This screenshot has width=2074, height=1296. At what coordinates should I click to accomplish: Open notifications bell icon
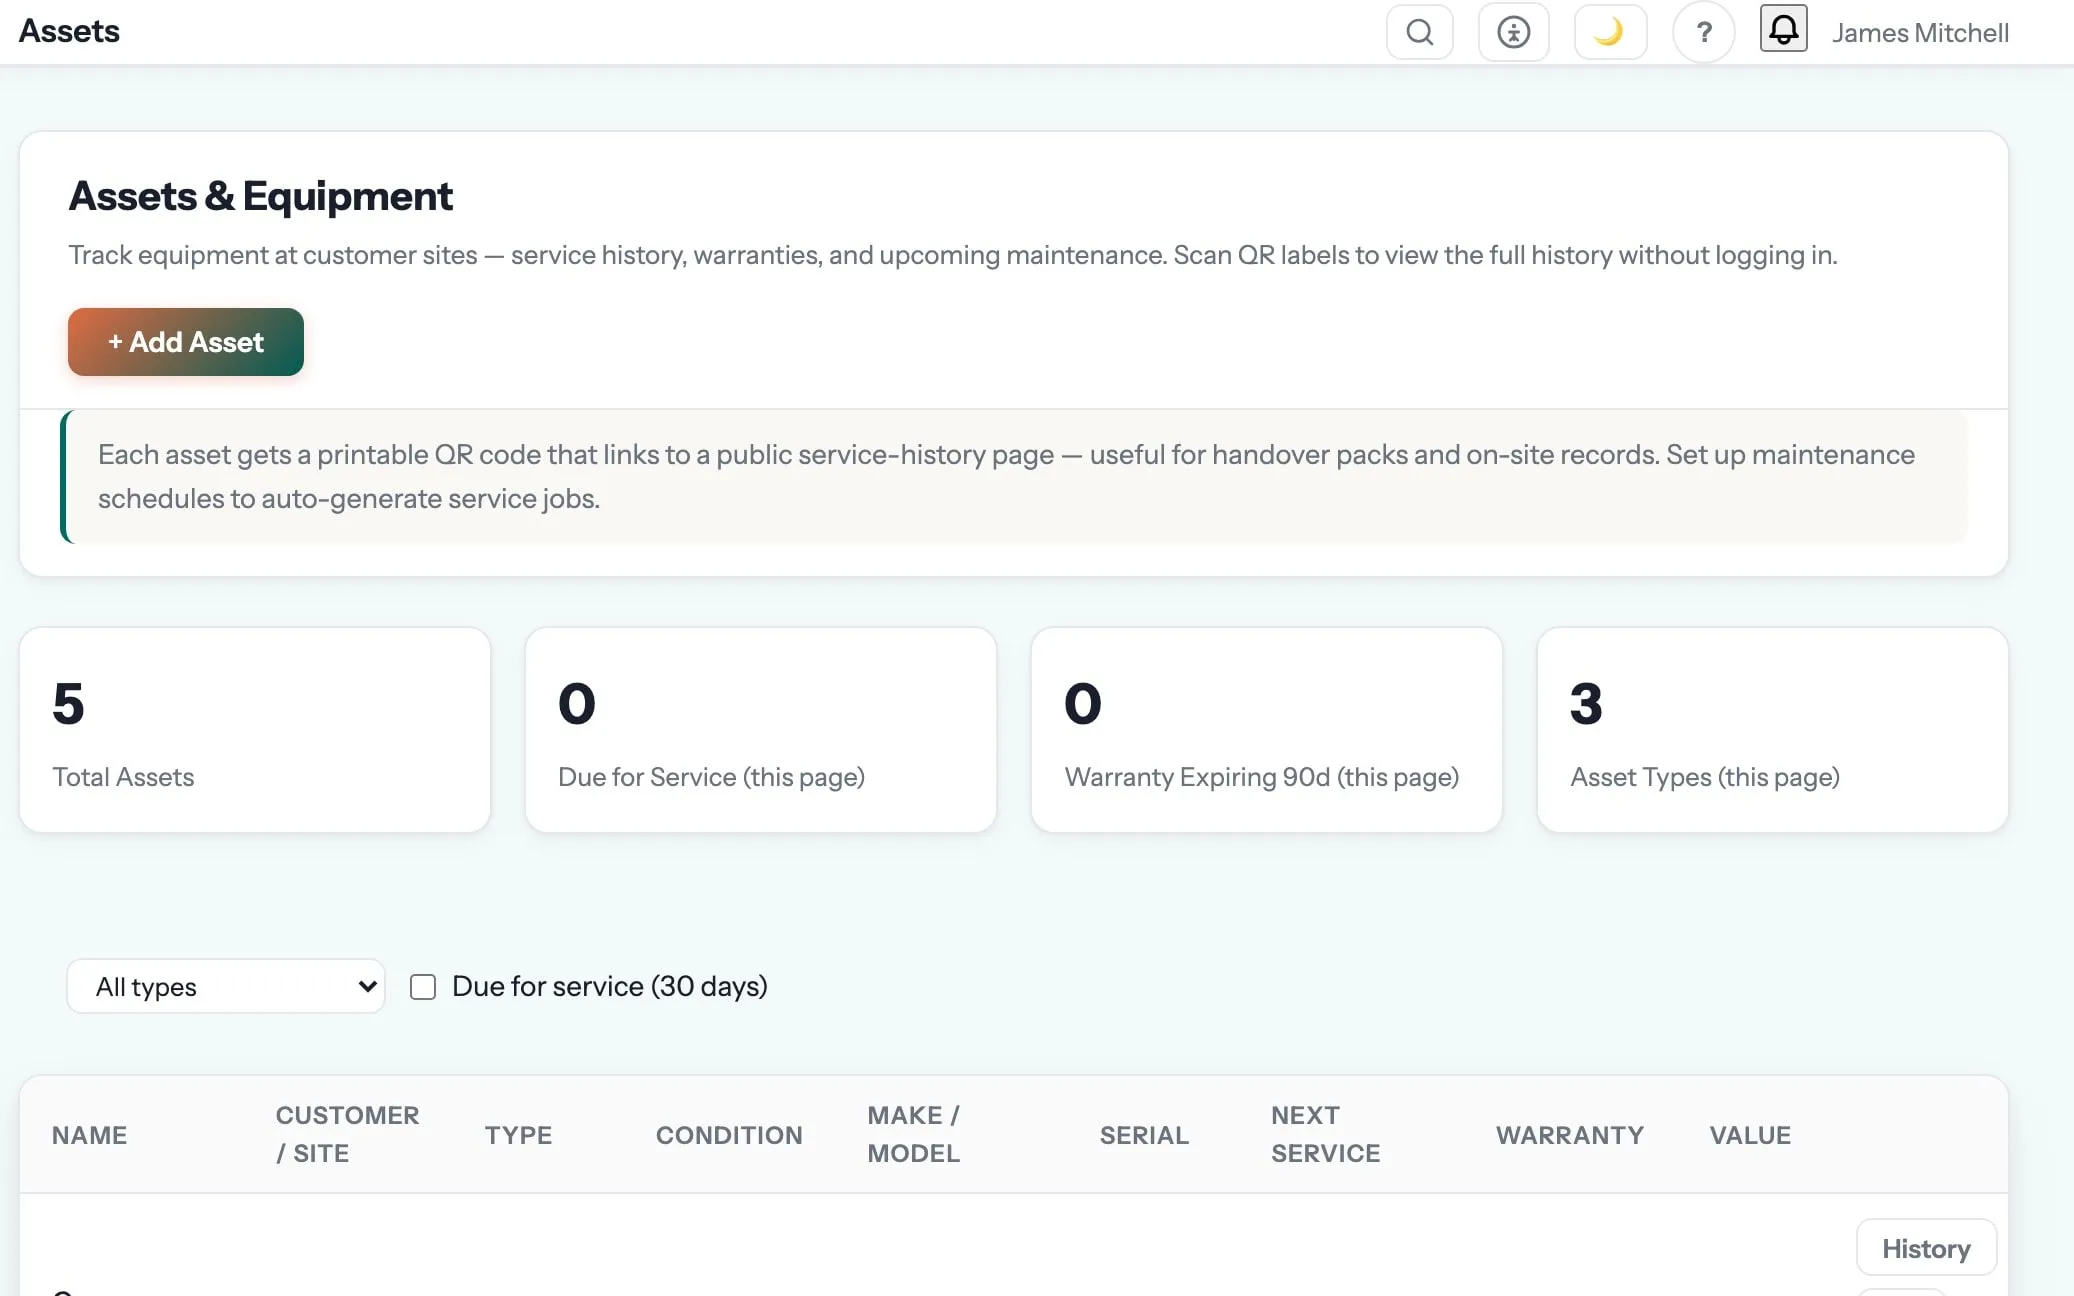pyautogui.click(x=1783, y=29)
